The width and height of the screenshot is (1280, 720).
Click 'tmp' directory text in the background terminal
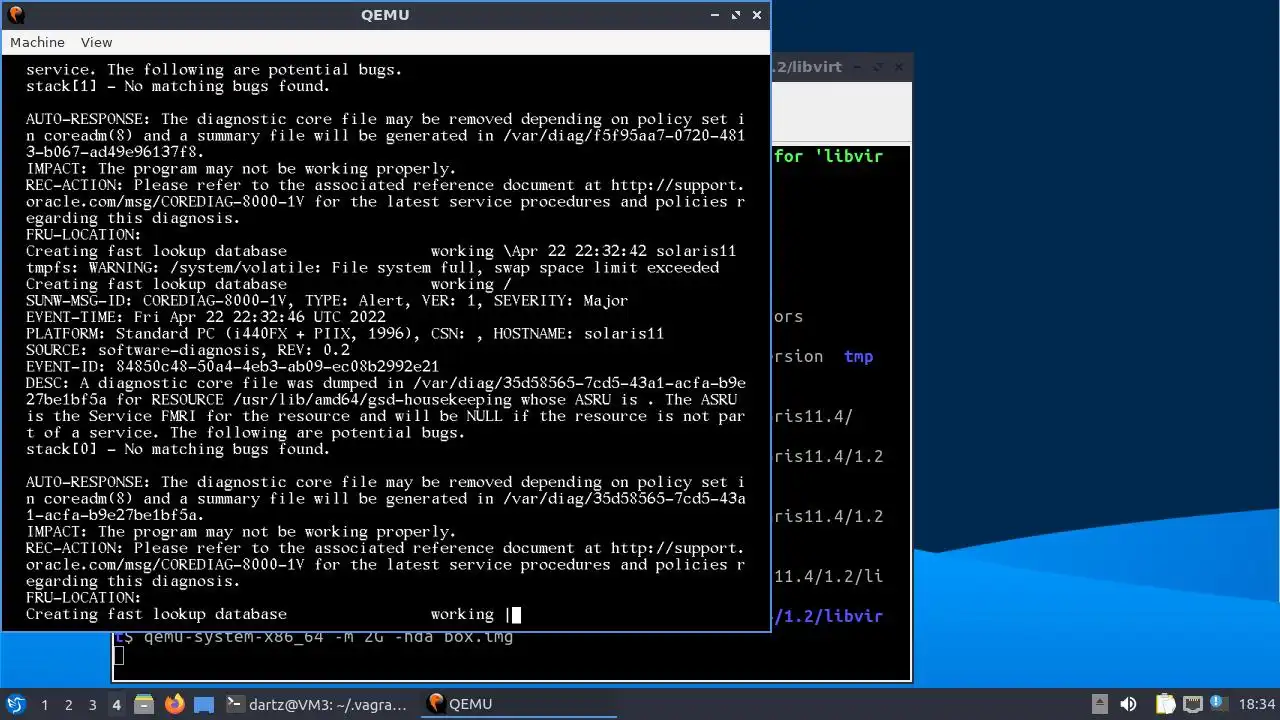tap(858, 356)
